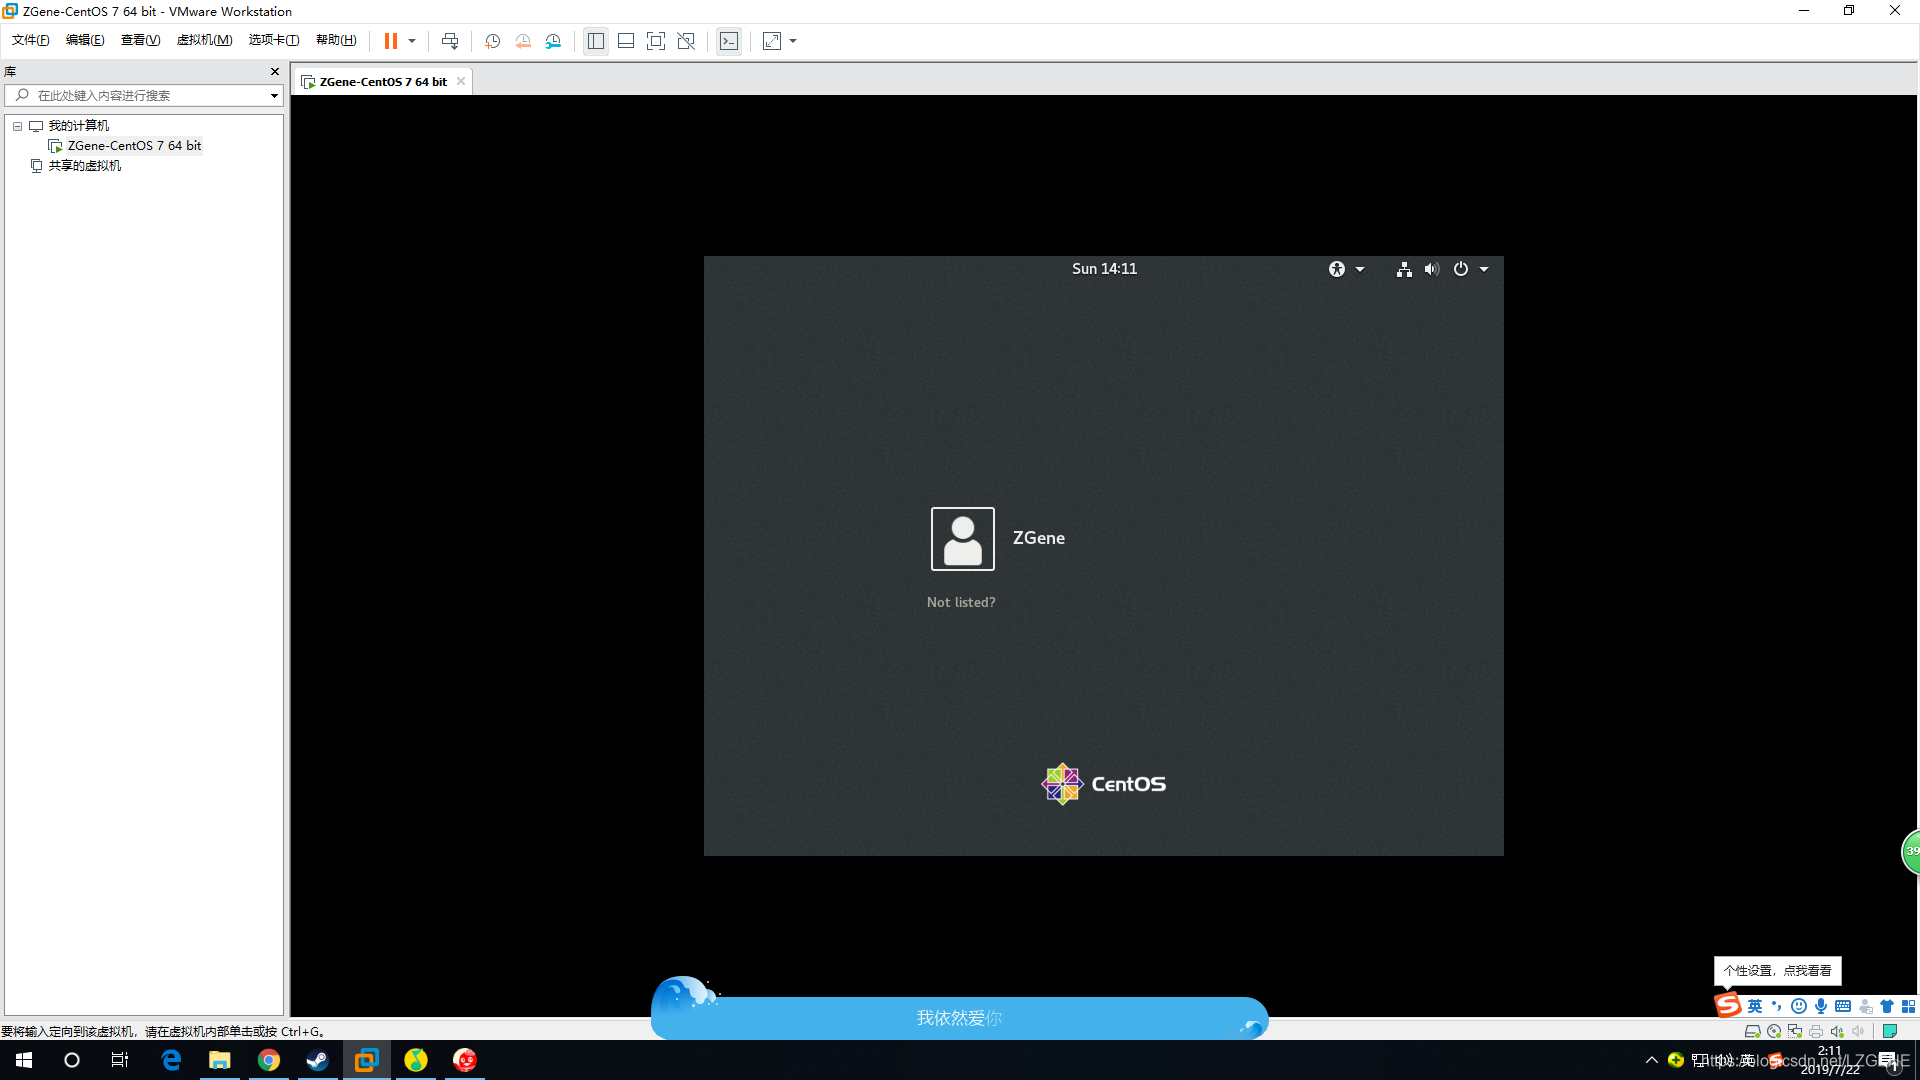The image size is (1920, 1080).
Task: Open the 帮助(H) menu
Action: coord(336,40)
